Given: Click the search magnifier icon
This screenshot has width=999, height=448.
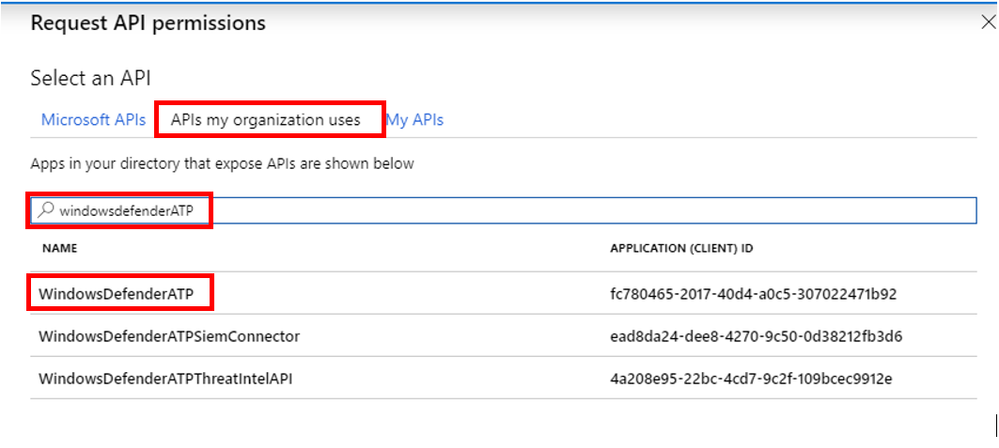Looking at the screenshot, I should click(x=45, y=210).
